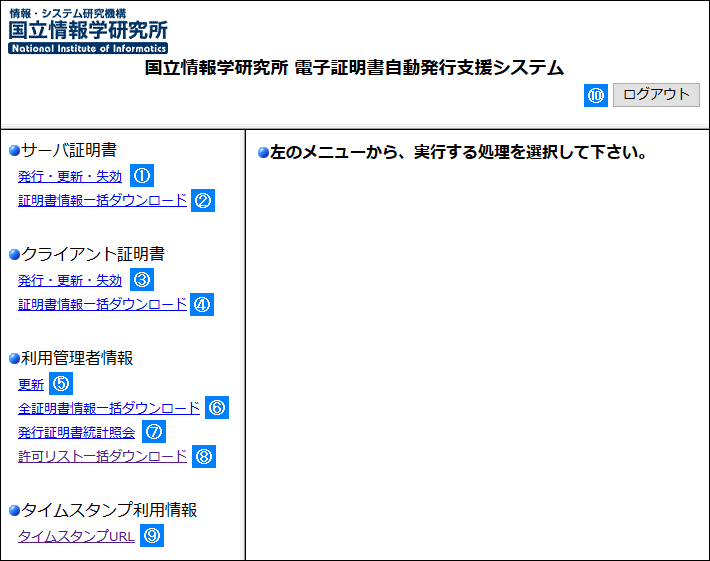Open サーバ証明書 証明書情報一括ダウンロード link
Image resolution: width=710 pixels, height=561 pixels.
click(102, 200)
